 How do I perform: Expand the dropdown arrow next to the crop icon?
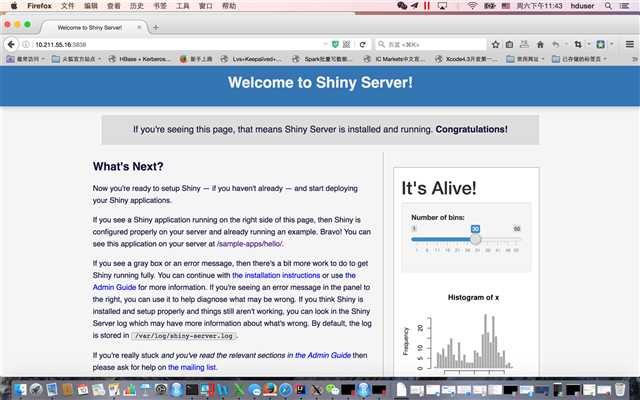589,44
